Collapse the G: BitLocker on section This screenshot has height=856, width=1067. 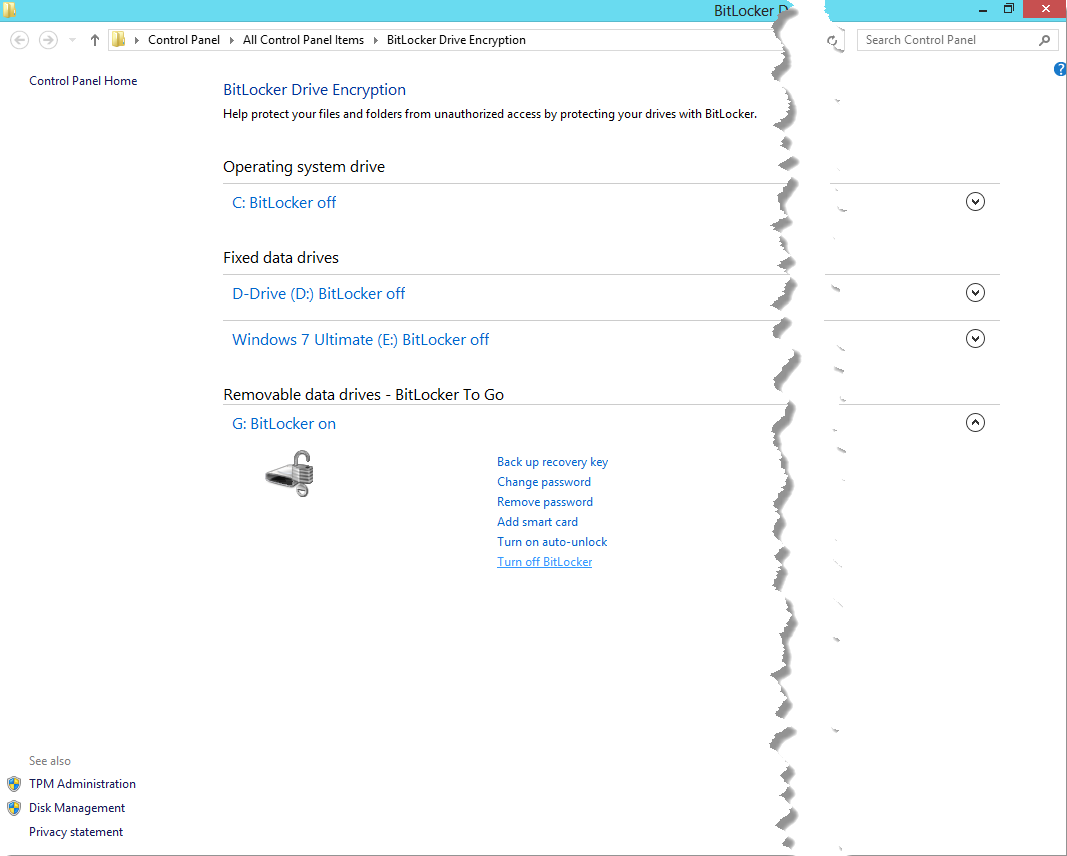click(975, 423)
